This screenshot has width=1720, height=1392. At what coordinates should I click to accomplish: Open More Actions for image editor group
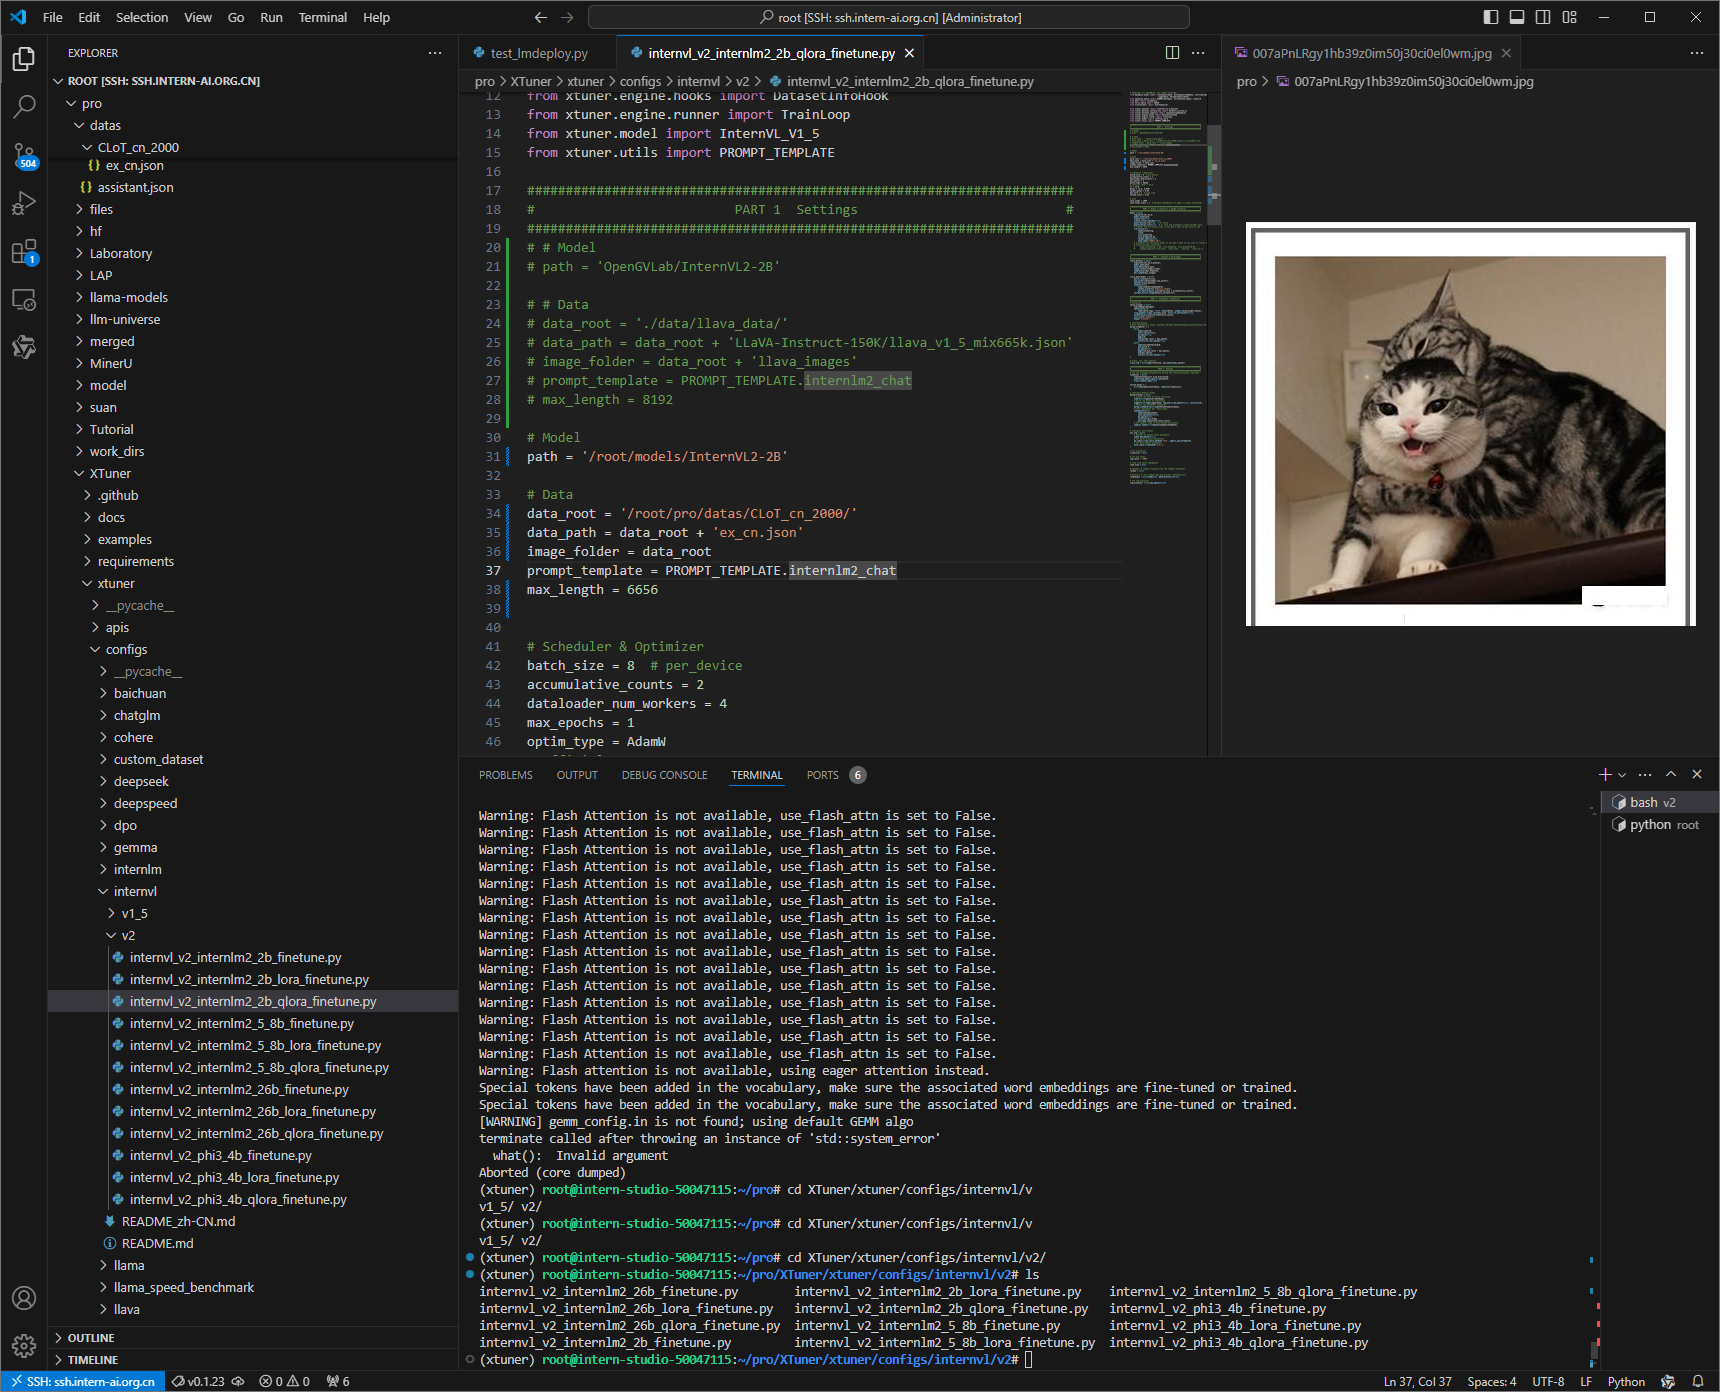pos(1696,53)
